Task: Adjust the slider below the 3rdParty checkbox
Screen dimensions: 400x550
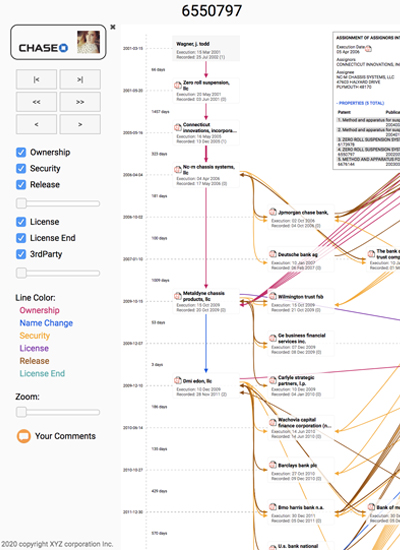Action: click(x=58, y=273)
